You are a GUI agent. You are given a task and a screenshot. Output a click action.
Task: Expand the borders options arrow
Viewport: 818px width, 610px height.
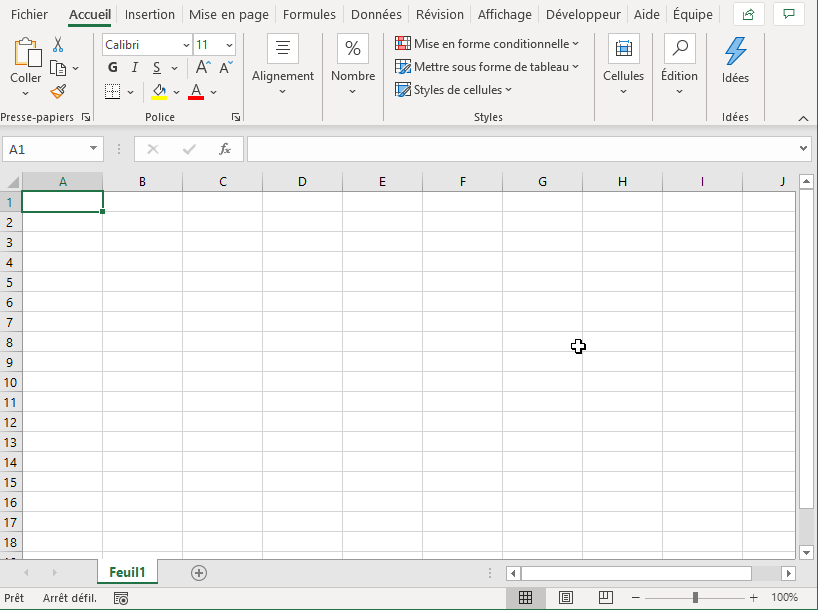(130, 92)
